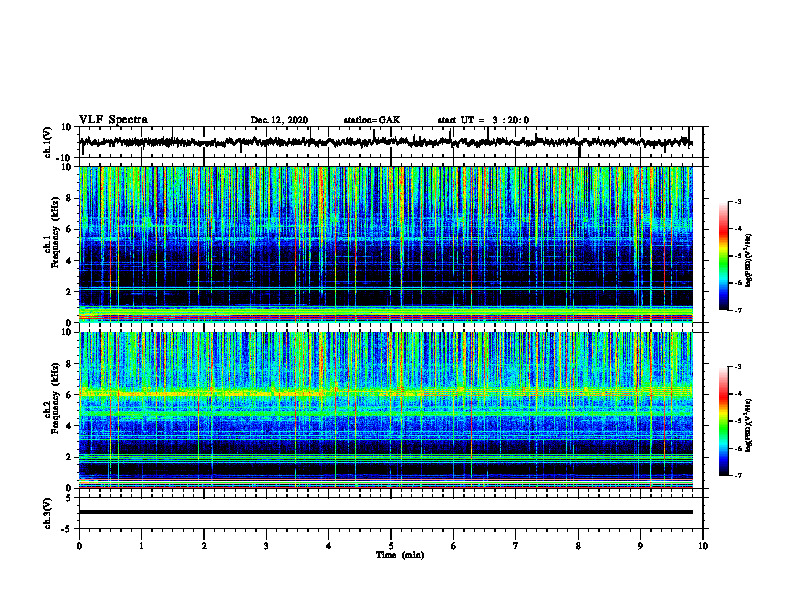Click the "4" kHz tick on ch.2 frequency axis

[x=69, y=426]
